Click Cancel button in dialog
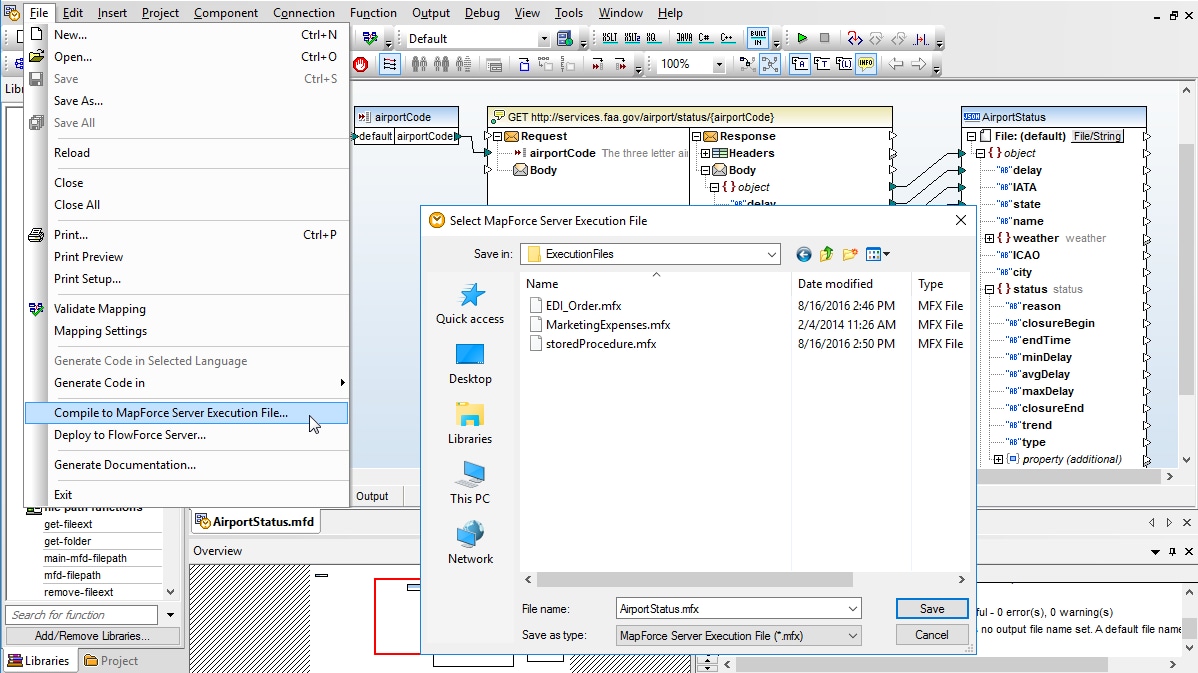This screenshot has width=1198, height=673. pyautogui.click(x=931, y=635)
